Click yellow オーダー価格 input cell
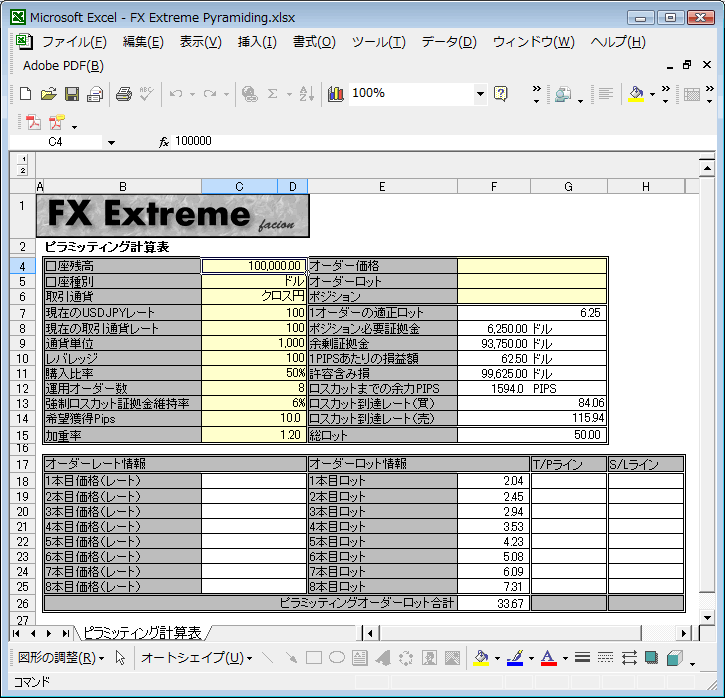 tap(532, 266)
